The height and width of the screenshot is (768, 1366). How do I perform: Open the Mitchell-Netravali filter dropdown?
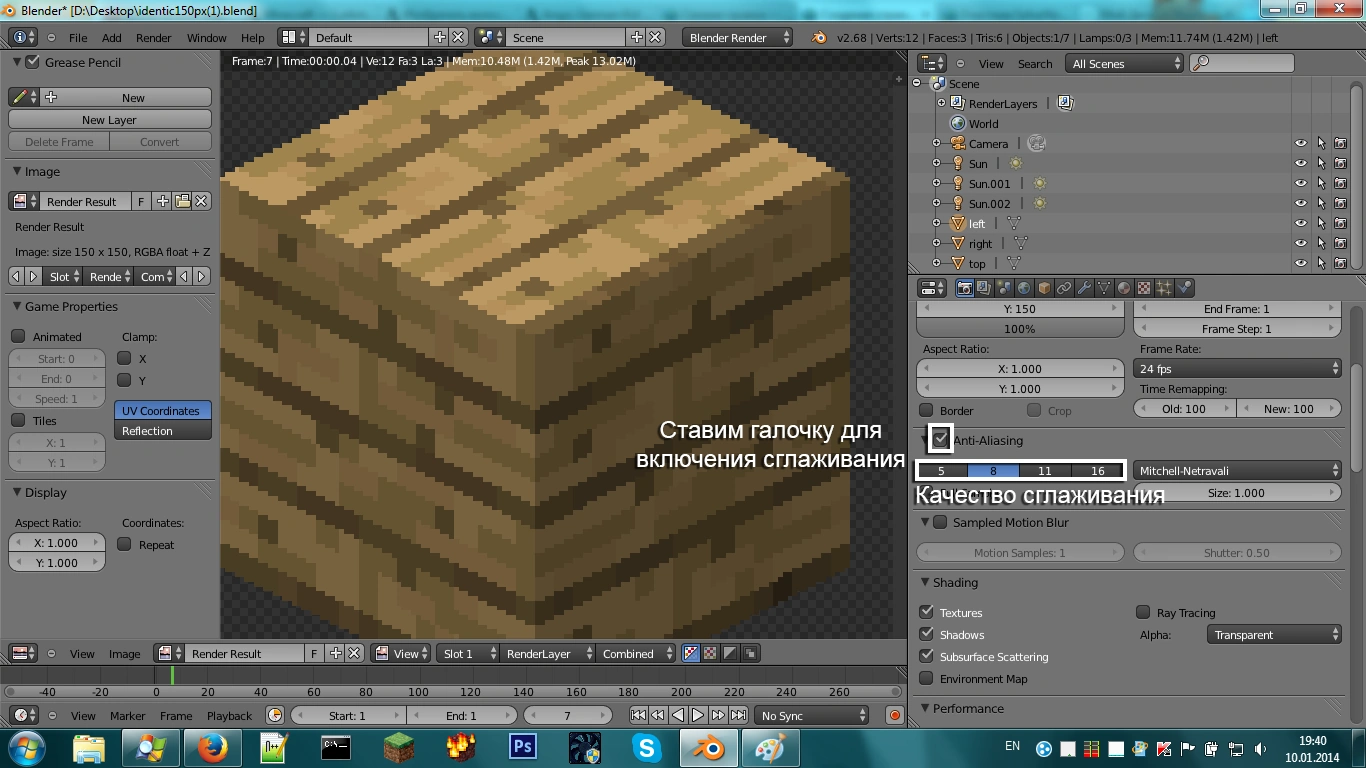(1237, 470)
